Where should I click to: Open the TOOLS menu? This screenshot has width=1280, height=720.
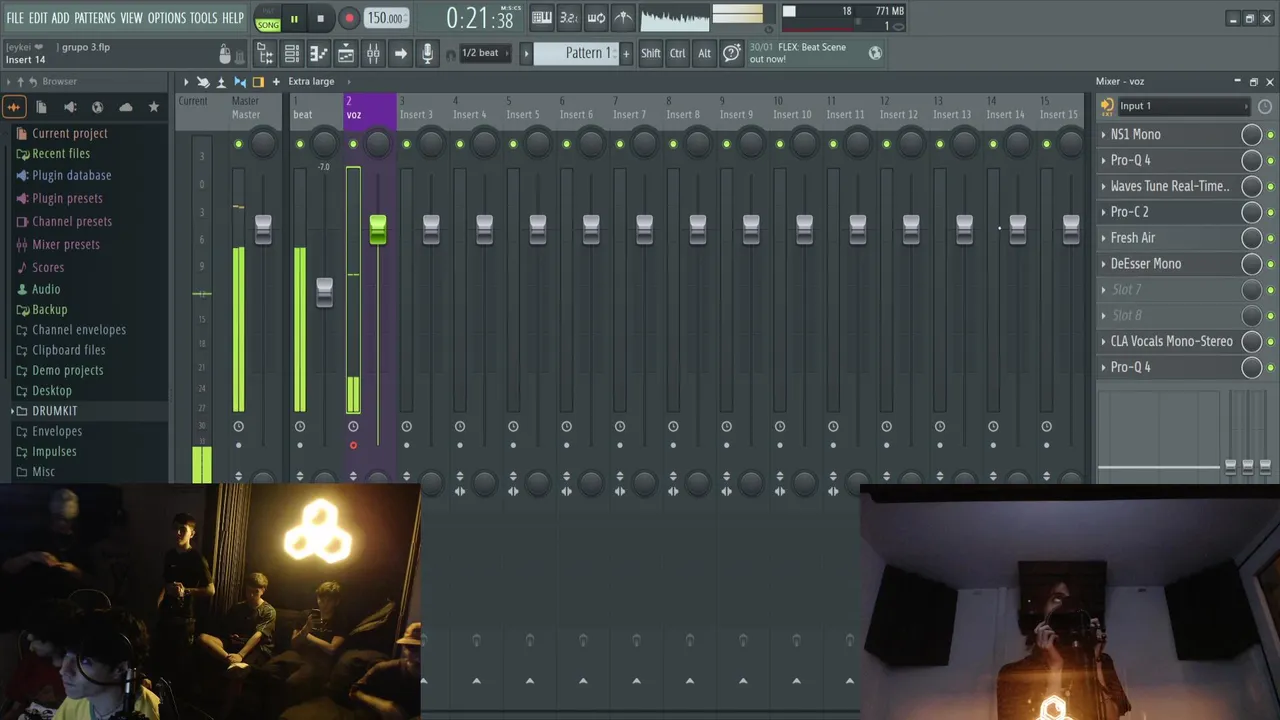[203, 18]
